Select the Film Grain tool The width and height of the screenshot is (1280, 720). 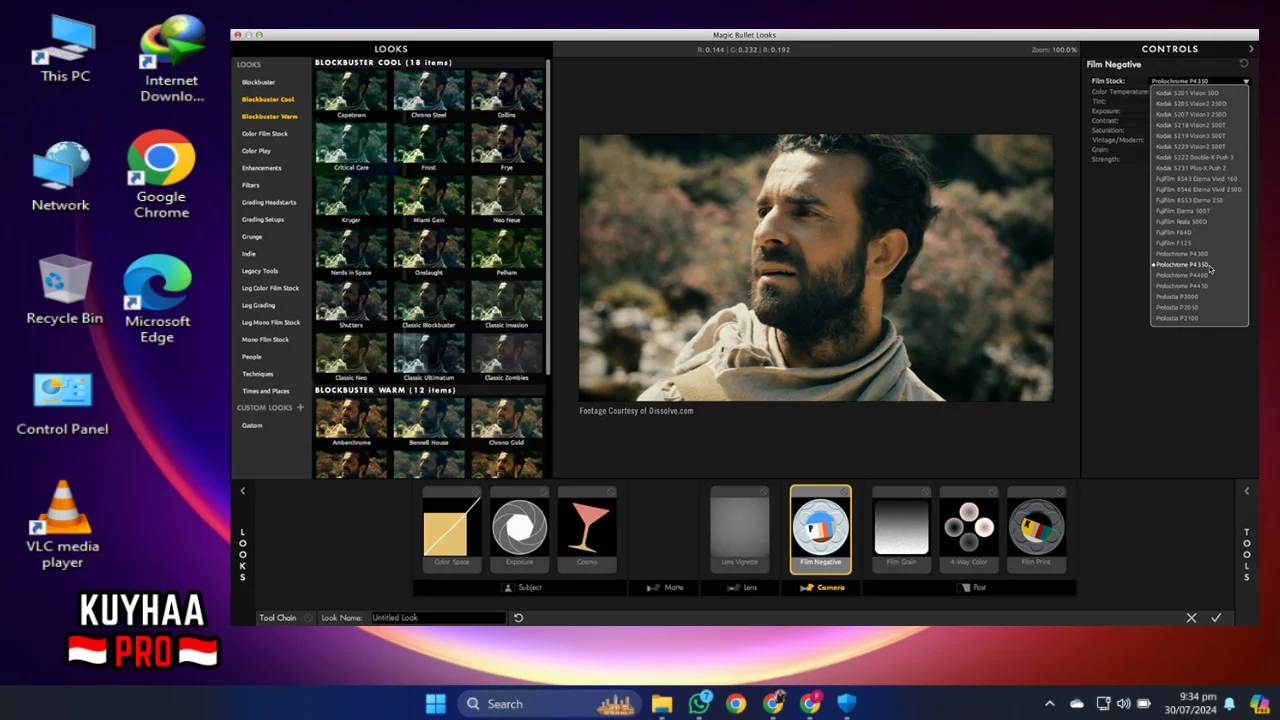click(901, 529)
